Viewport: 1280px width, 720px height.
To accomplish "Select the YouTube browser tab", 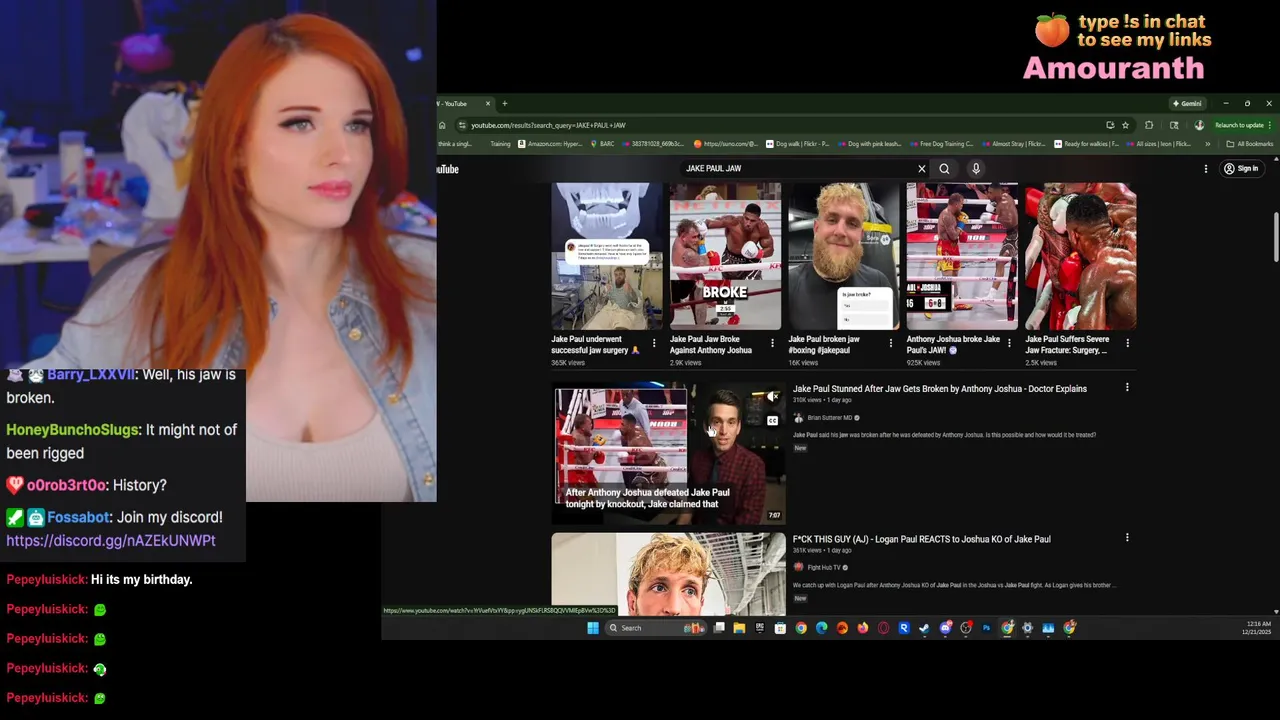I will [460, 103].
